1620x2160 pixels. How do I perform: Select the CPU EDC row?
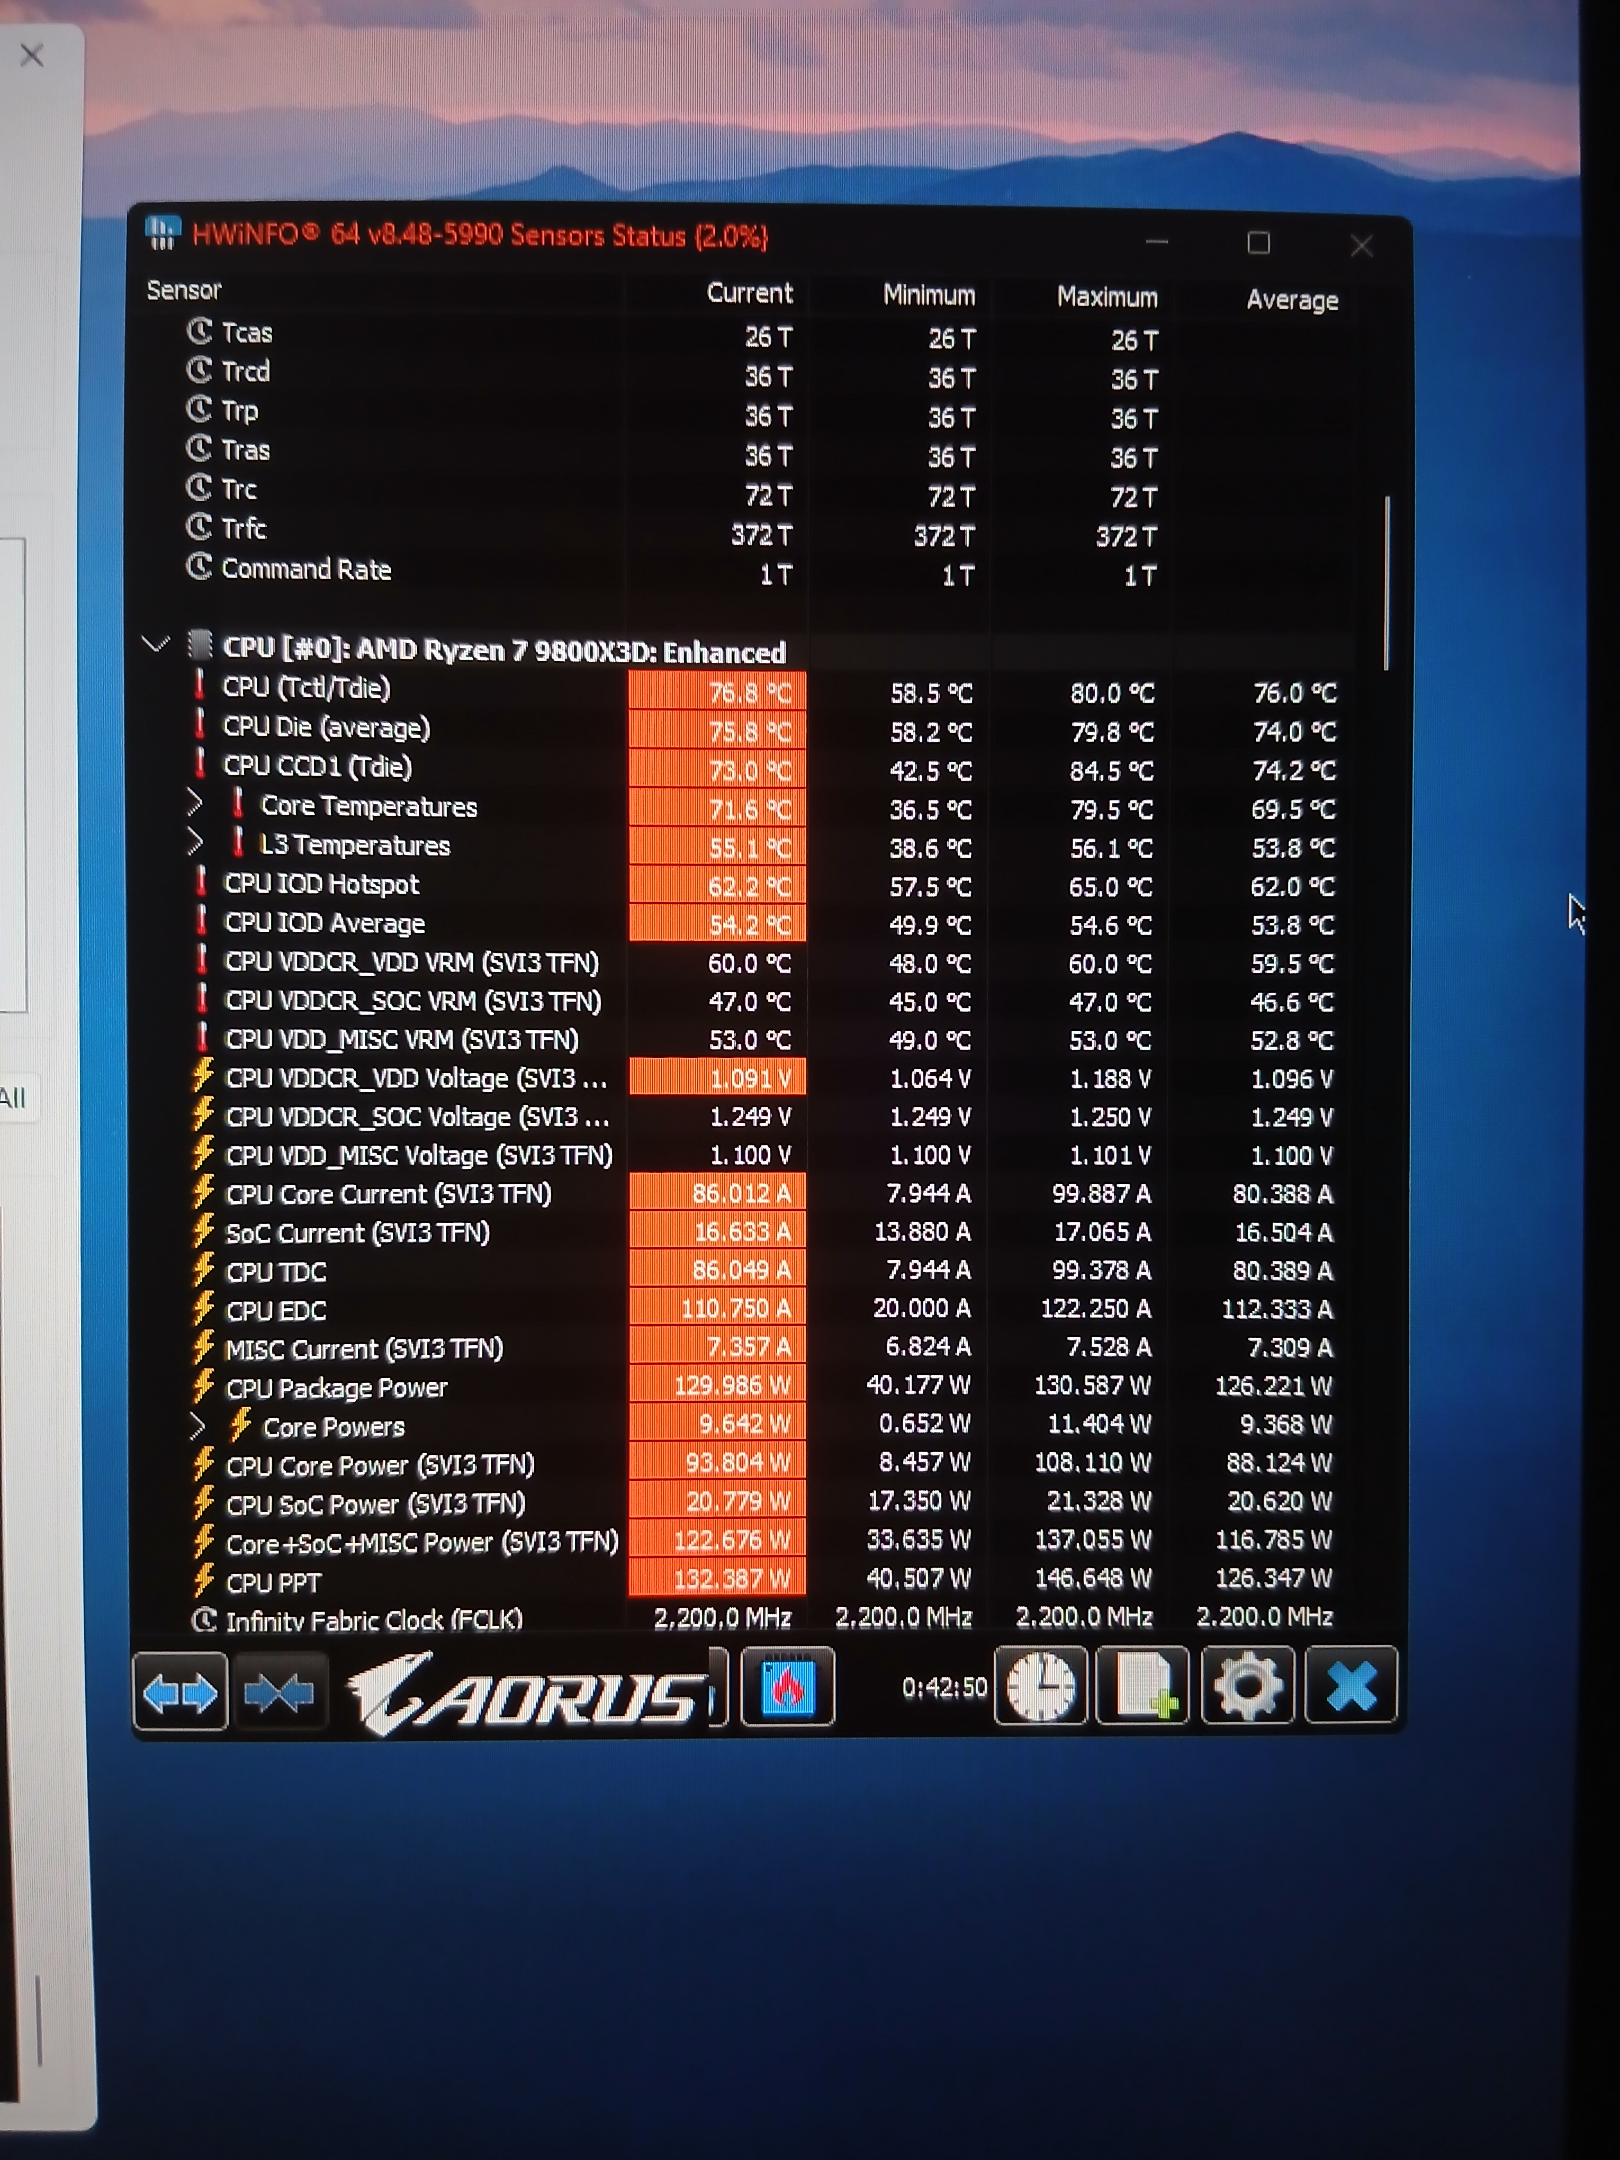(765, 1309)
